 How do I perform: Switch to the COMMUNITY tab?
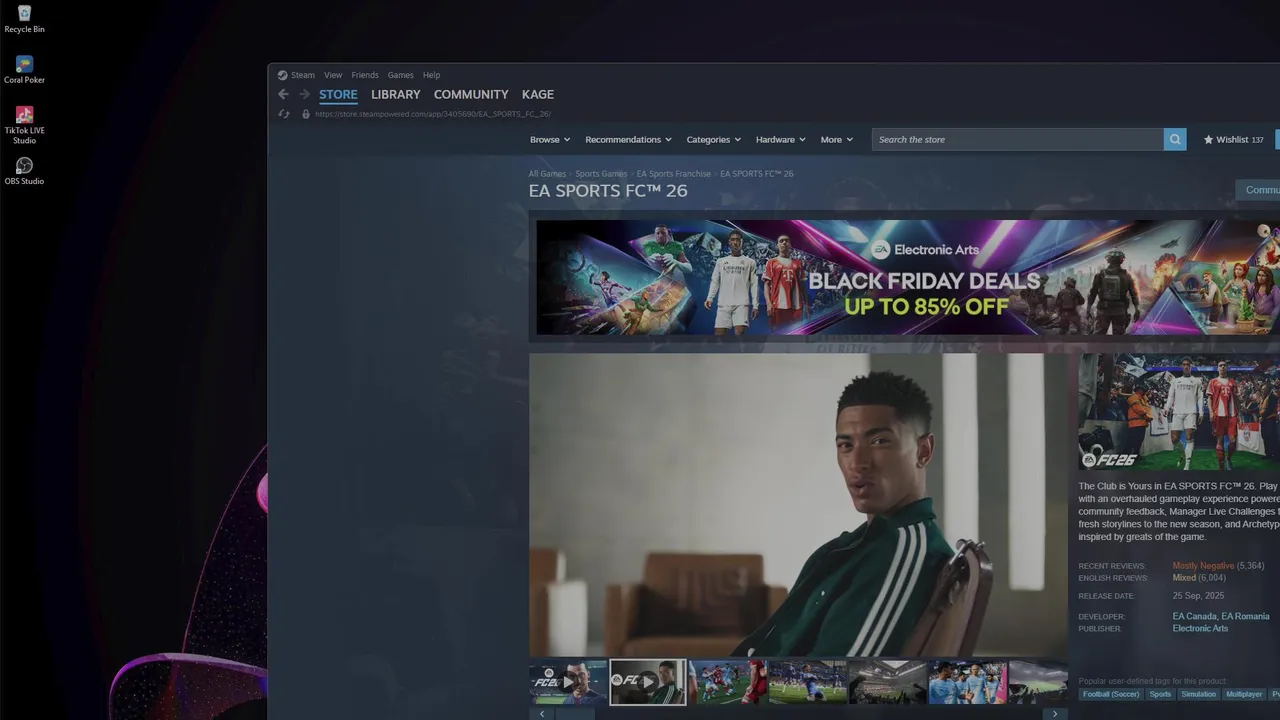[471, 94]
